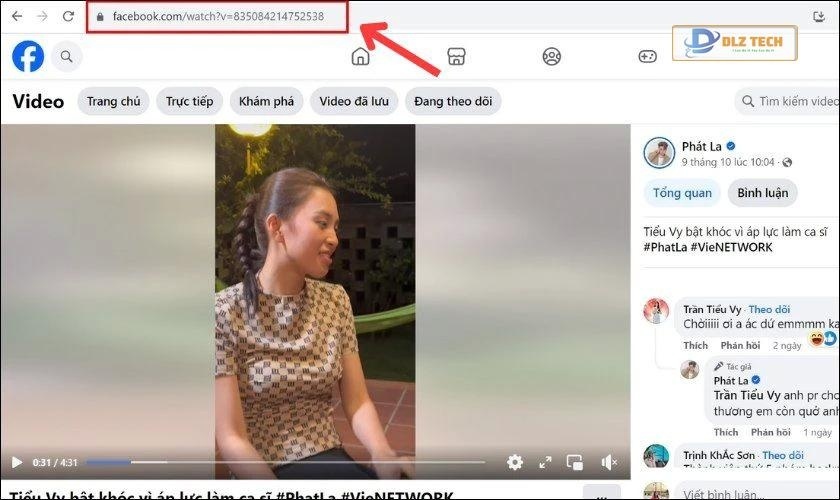Open the Facebook logo home link
This screenshot has width=840, height=500.
(28, 56)
